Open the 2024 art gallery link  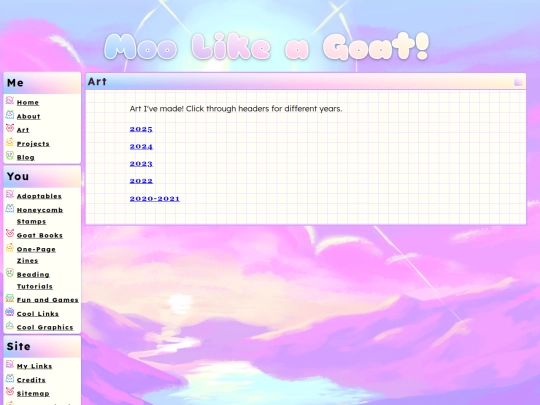(x=141, y=146)
